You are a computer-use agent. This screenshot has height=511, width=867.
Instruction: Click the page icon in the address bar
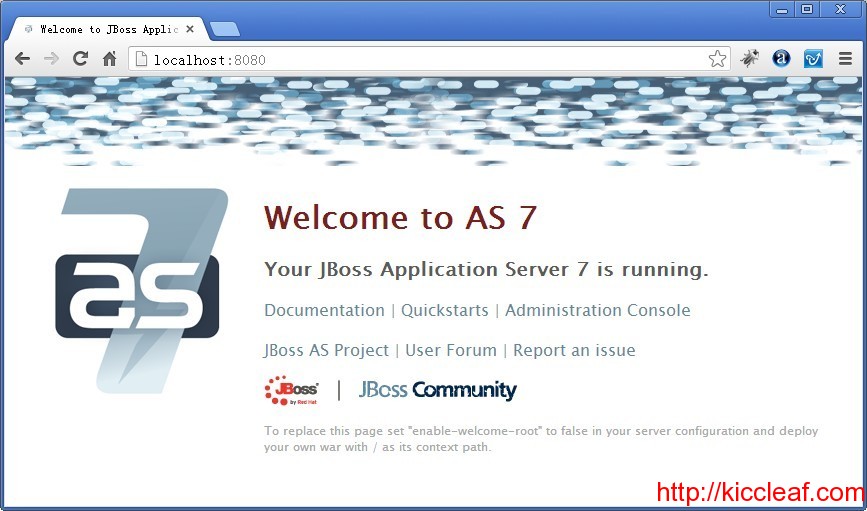click(141, 59)
